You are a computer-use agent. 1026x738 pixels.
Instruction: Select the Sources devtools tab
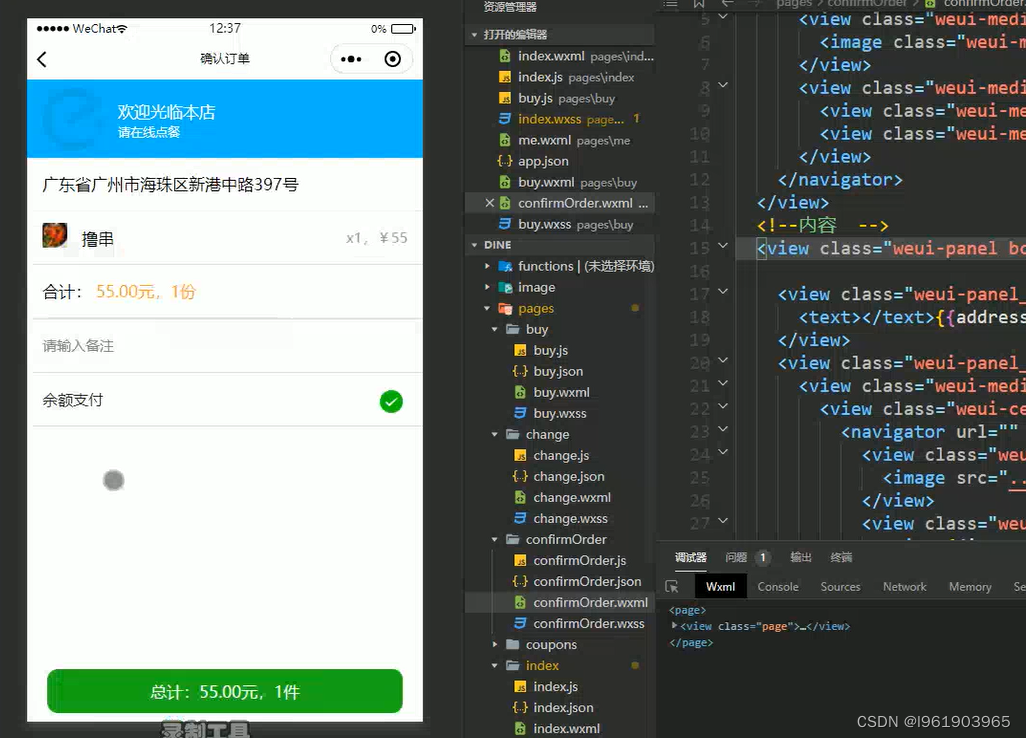[x=840, y=587]
